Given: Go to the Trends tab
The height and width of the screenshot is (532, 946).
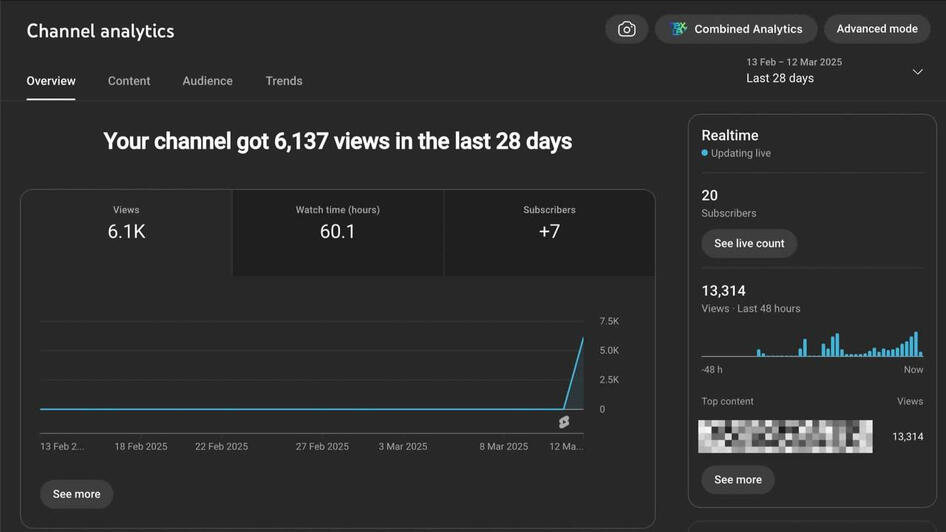Looking at the screenshot, I should pyautogui.click(x=284, y=81).
